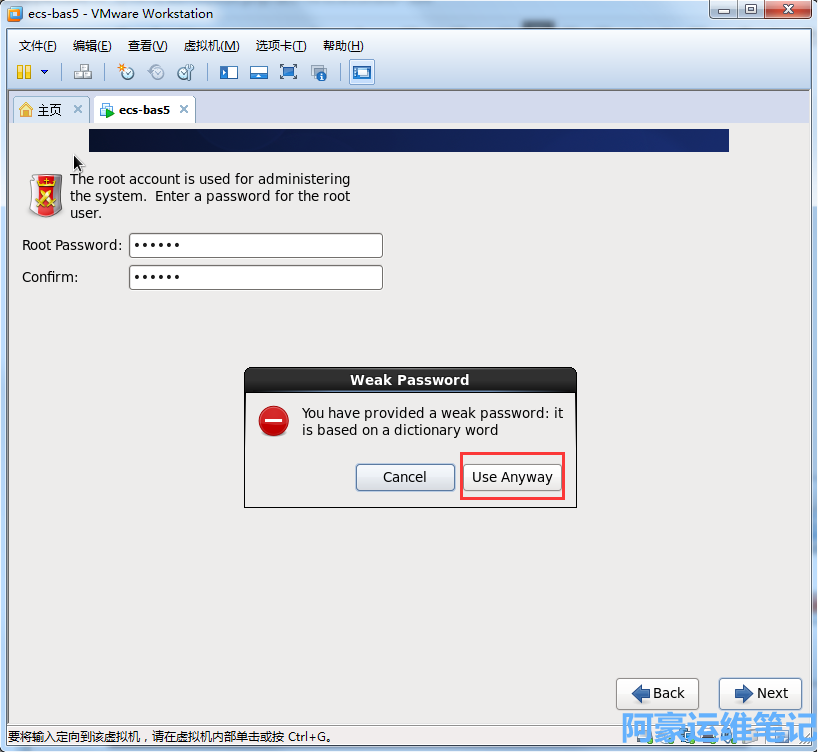Open the 选项卡(T) menu

tap(280, 46)
